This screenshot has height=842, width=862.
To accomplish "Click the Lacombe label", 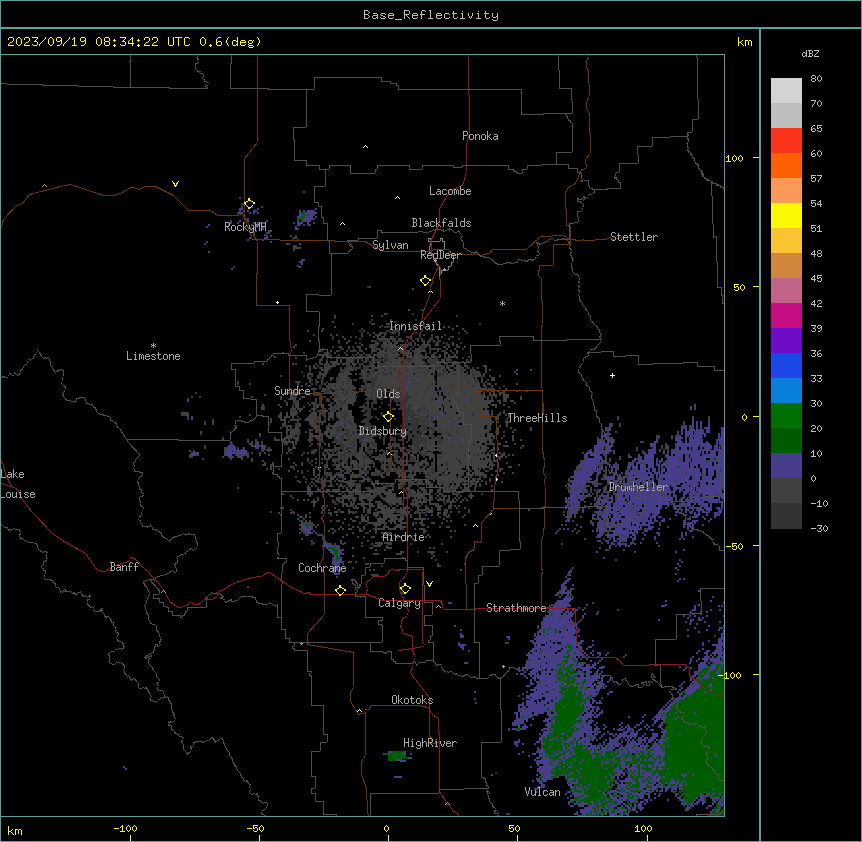I will [450, 191].
